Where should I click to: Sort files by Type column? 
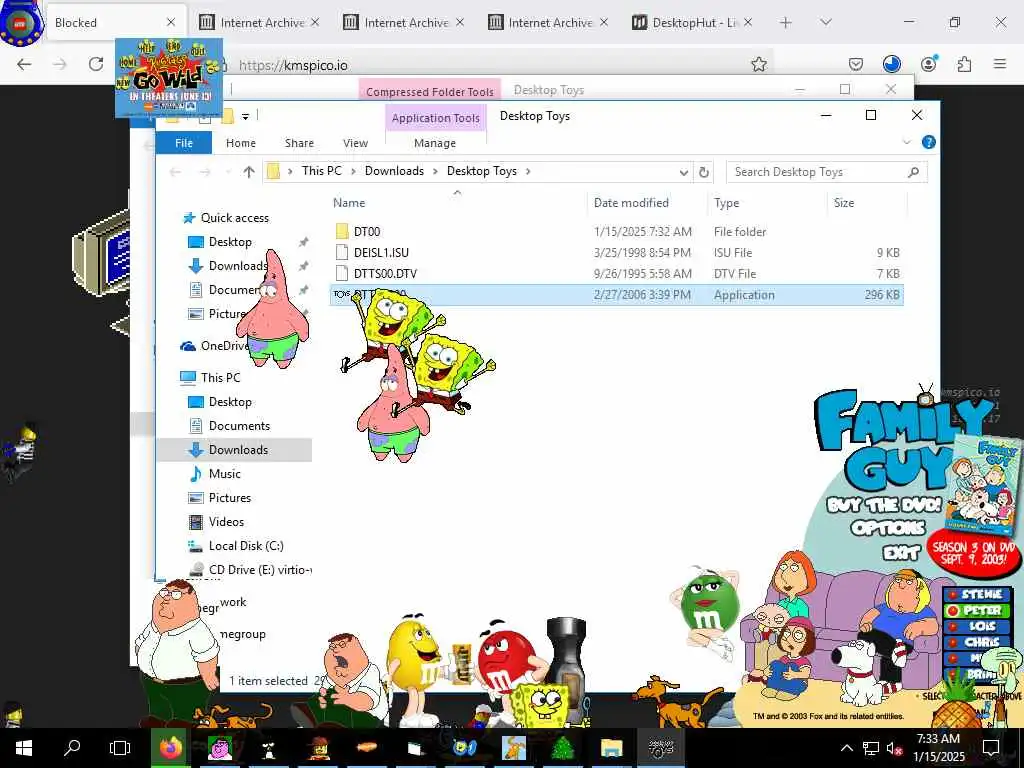pos(726,203)
